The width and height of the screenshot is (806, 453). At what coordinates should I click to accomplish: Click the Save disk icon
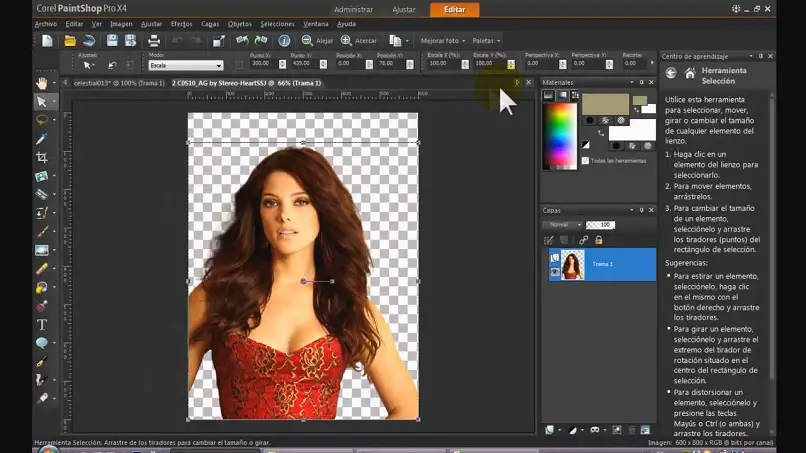coord(112,41)
